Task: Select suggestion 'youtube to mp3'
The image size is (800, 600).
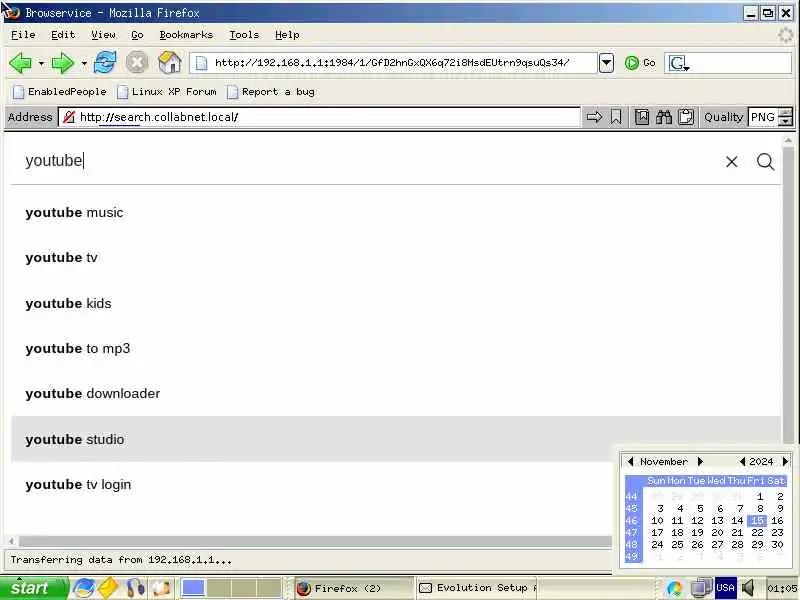Action: (x=395, y=348)
